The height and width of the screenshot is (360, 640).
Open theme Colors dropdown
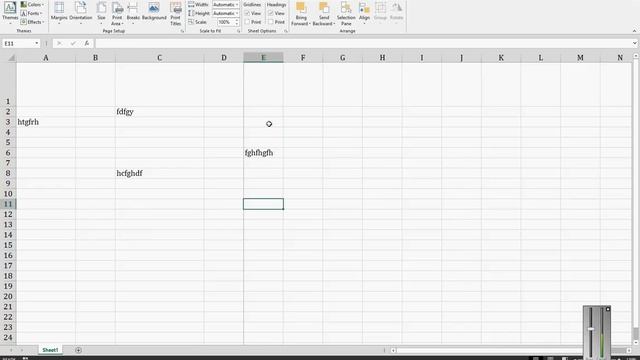(32, 4)
